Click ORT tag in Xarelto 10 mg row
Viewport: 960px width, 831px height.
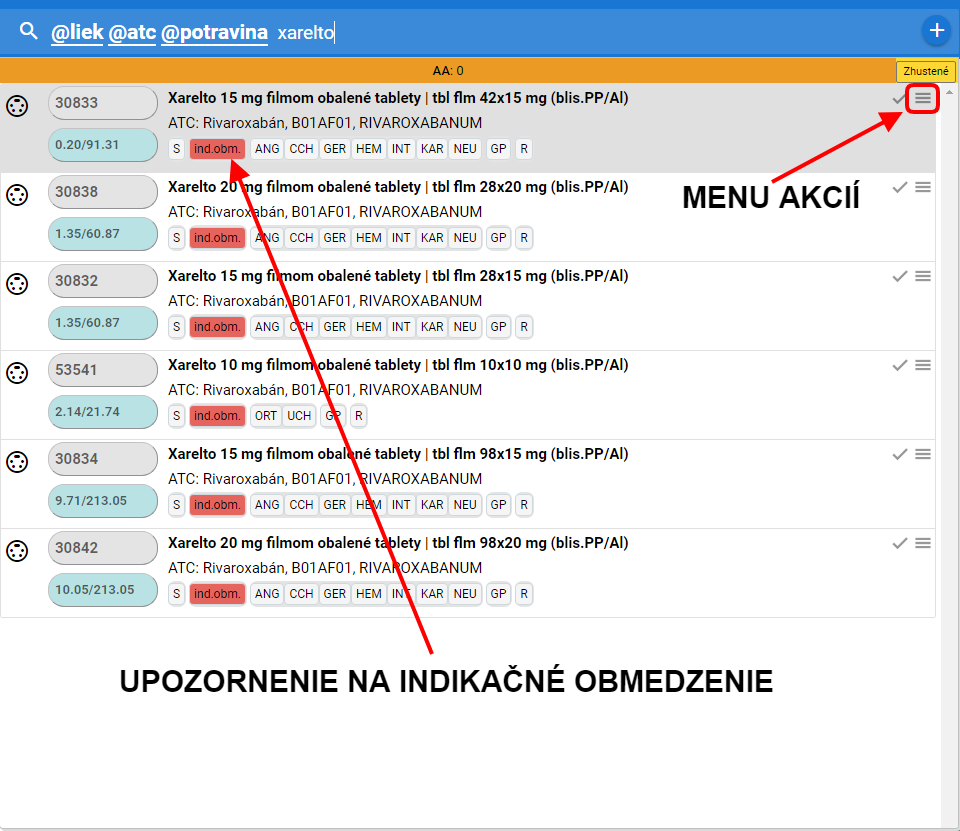click(266, 416)
